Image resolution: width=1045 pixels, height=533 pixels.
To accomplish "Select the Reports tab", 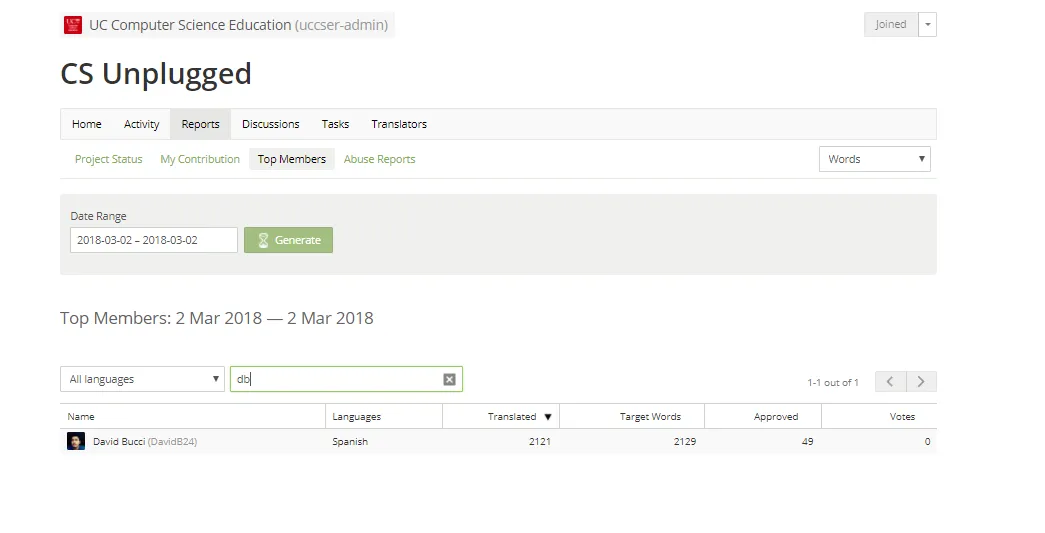I will [x=200, y=124].
